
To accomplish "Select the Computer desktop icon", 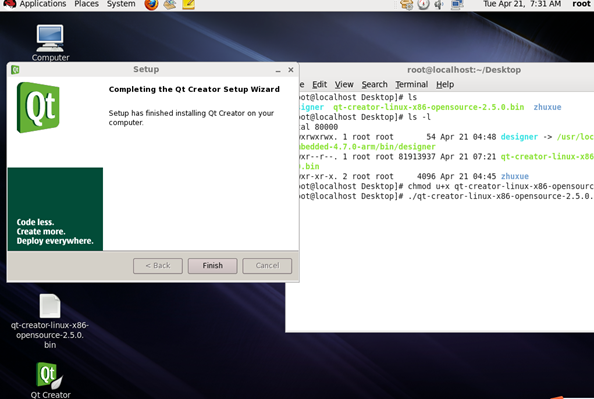I will pos(50,43).
